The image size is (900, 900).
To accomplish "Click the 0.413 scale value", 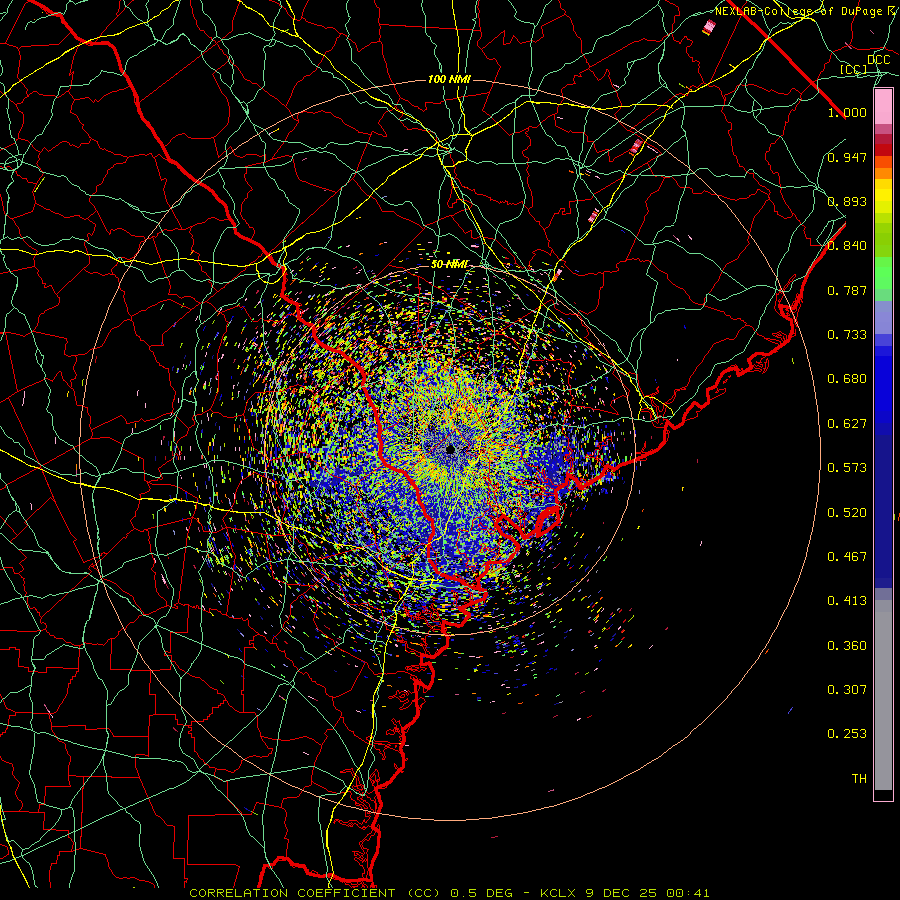I will pyautogui.click(x=847, y=601).
